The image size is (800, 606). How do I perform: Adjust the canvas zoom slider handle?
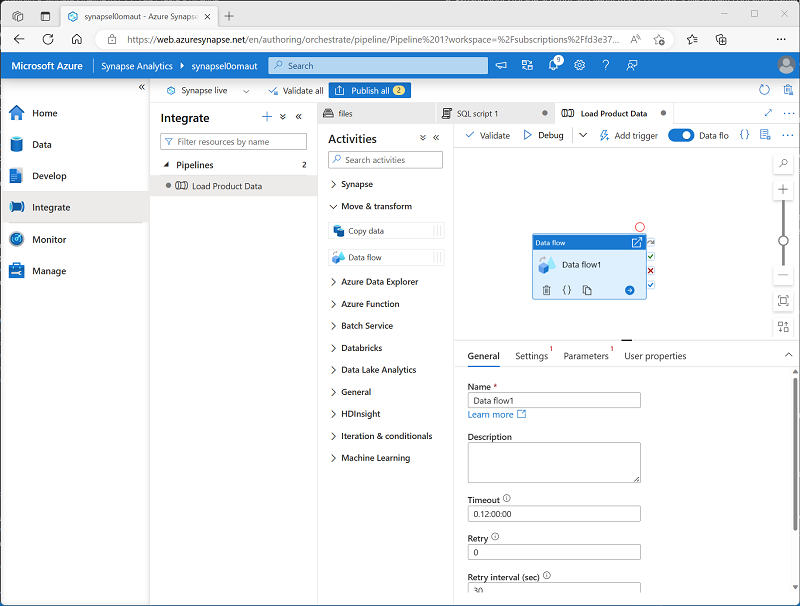coord(783,241)
